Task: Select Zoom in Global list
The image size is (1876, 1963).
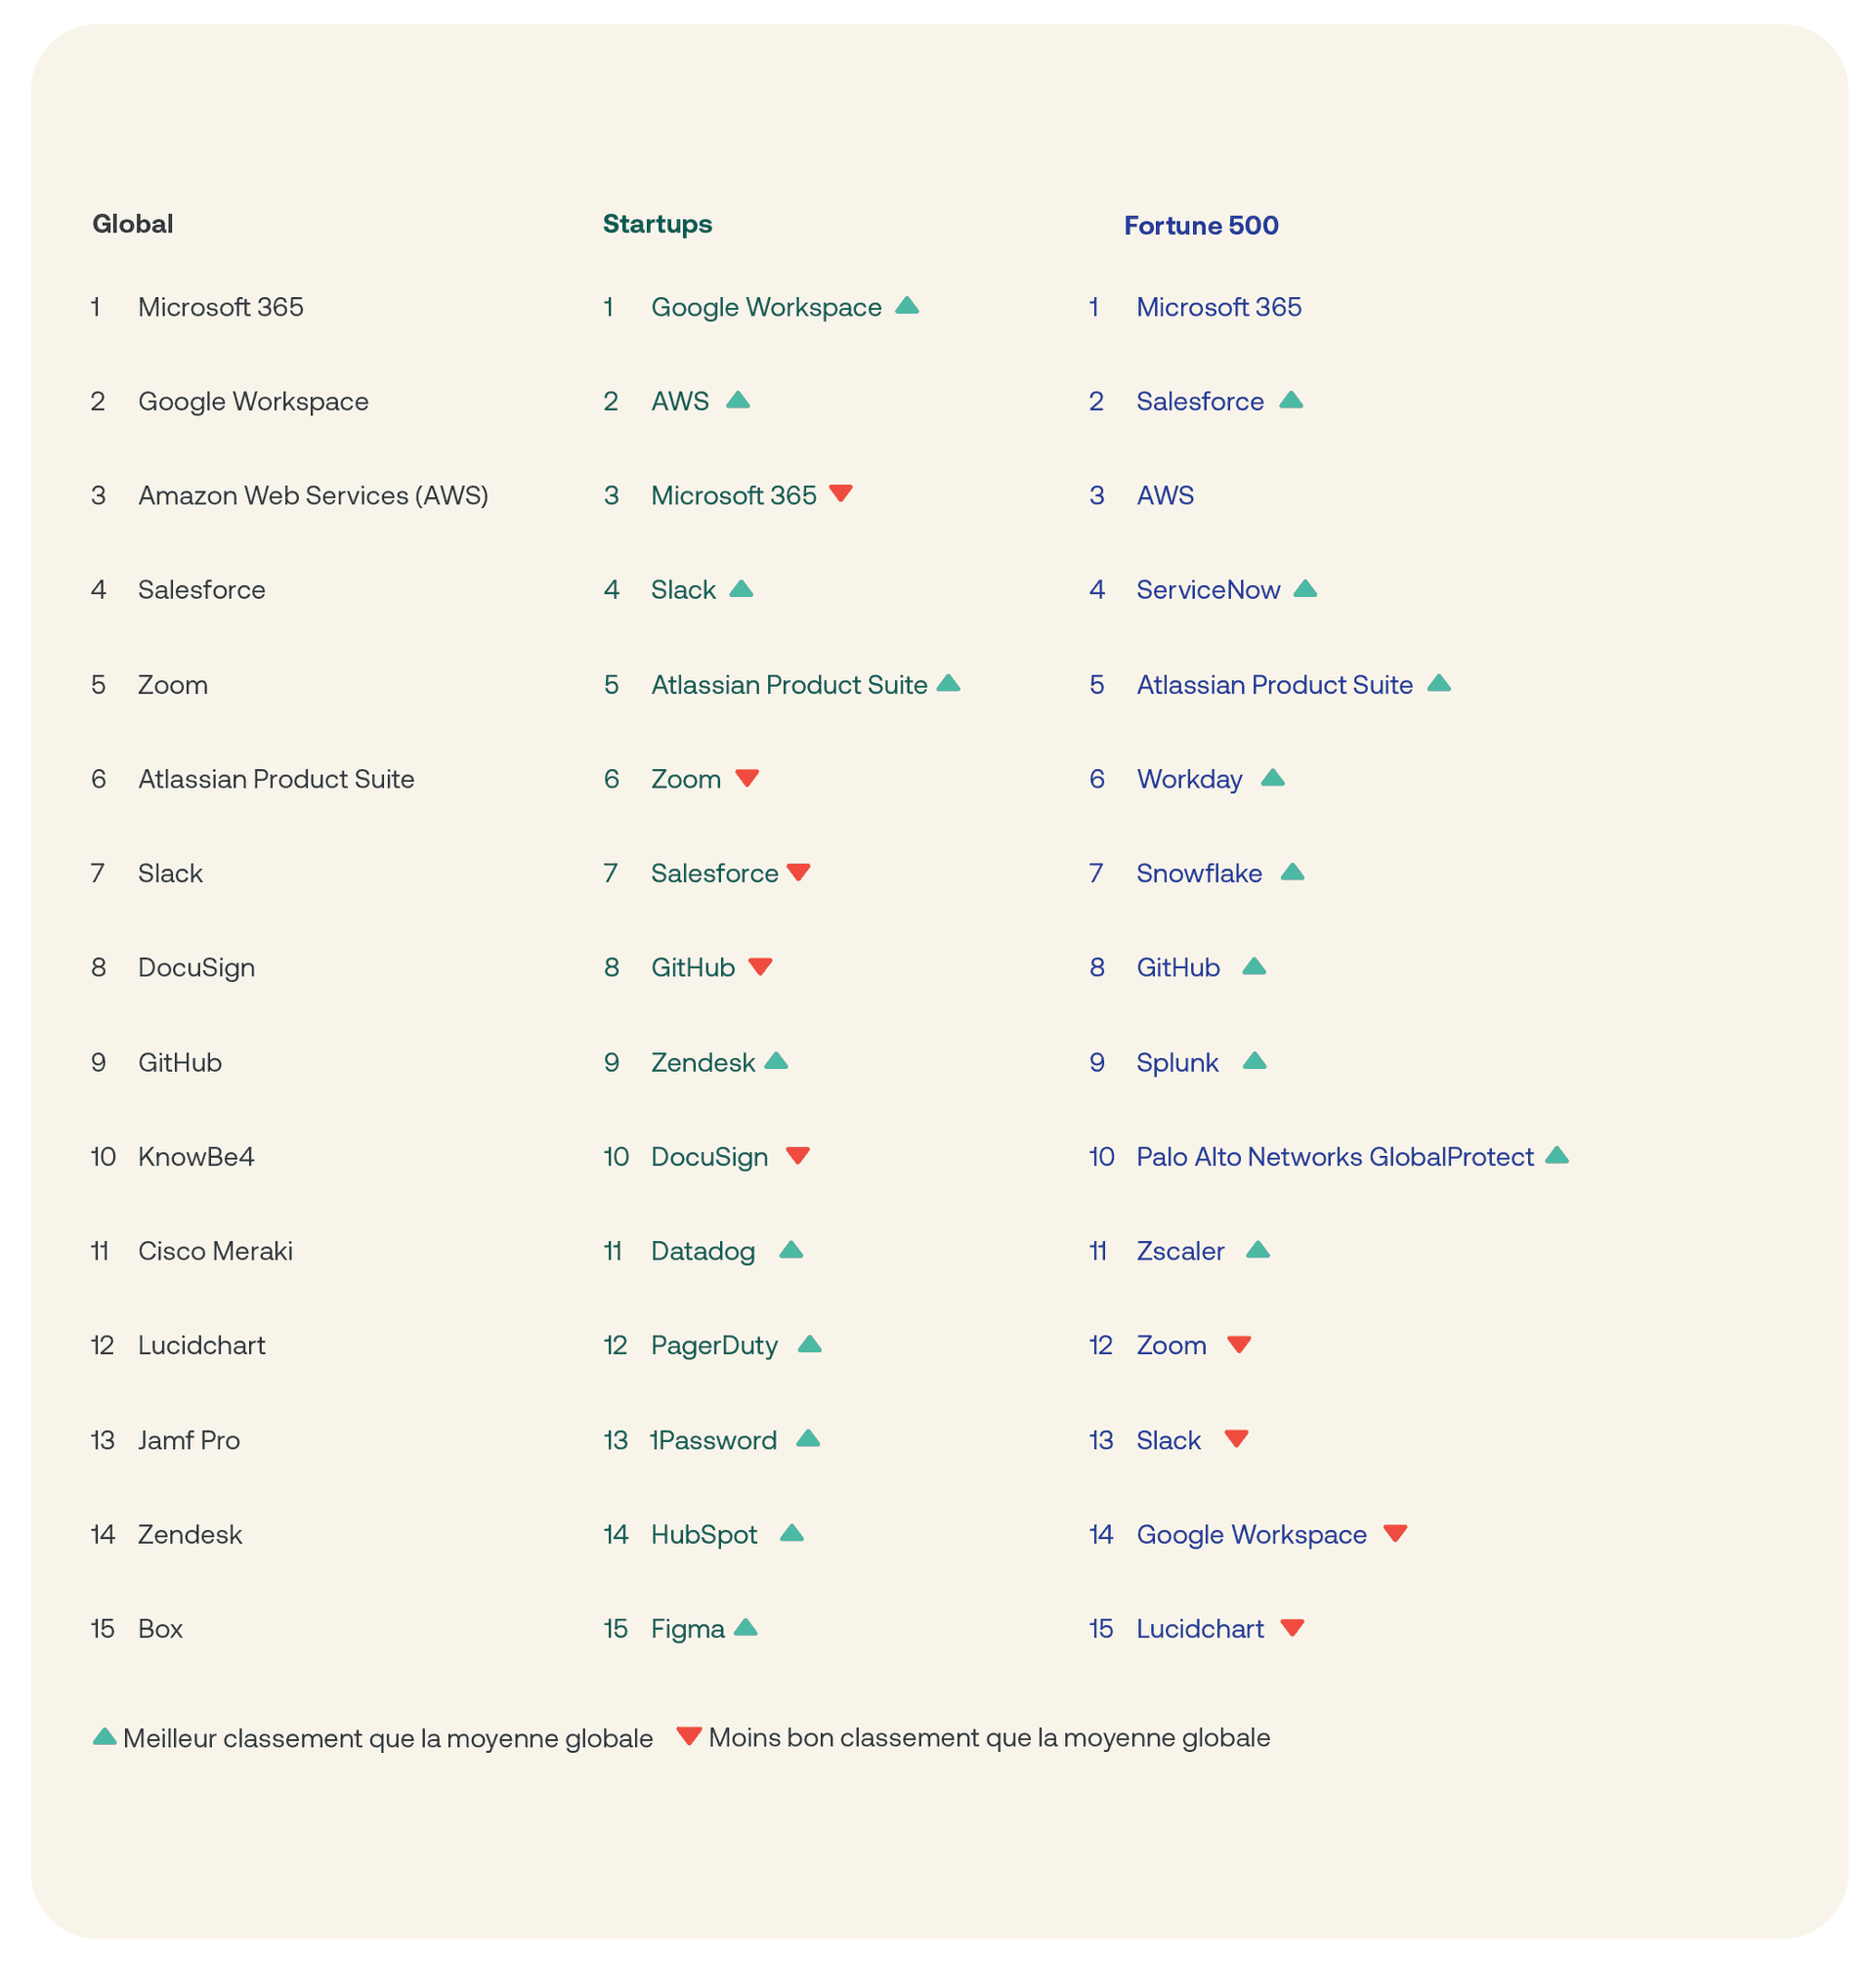Action: click(x=173, y=684)
